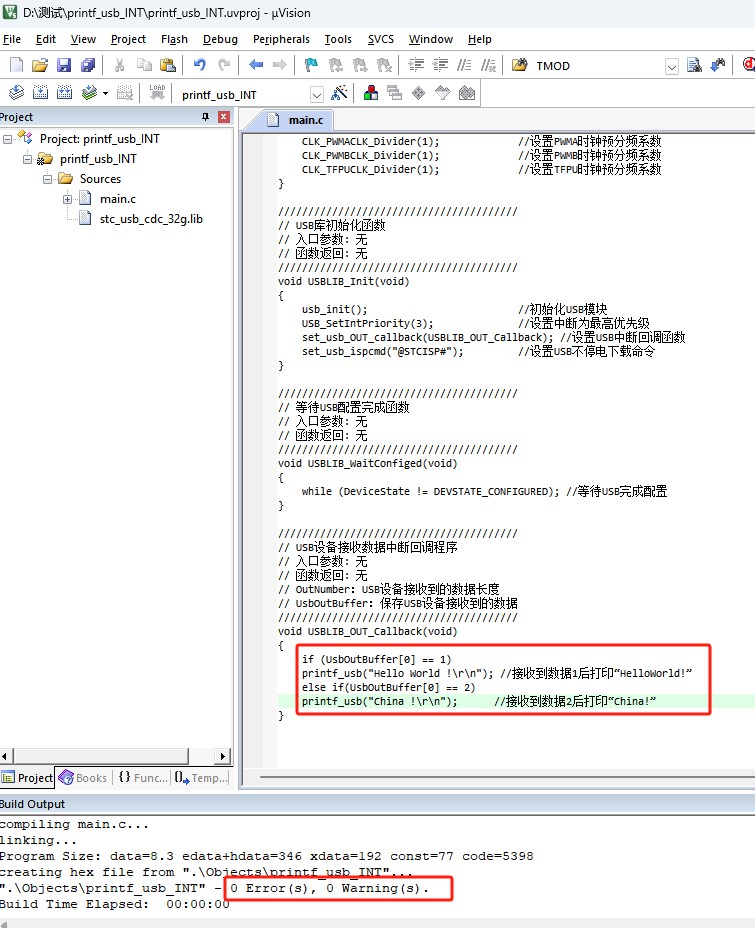Select stc_usb_cdc_32g.lib in project tree

150,219
